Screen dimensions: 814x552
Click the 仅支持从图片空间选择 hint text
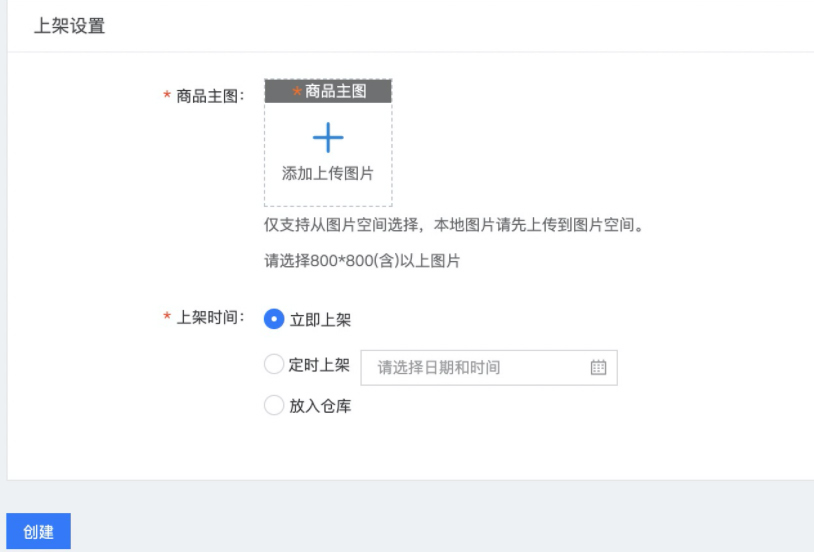click(x=341, y=225)
